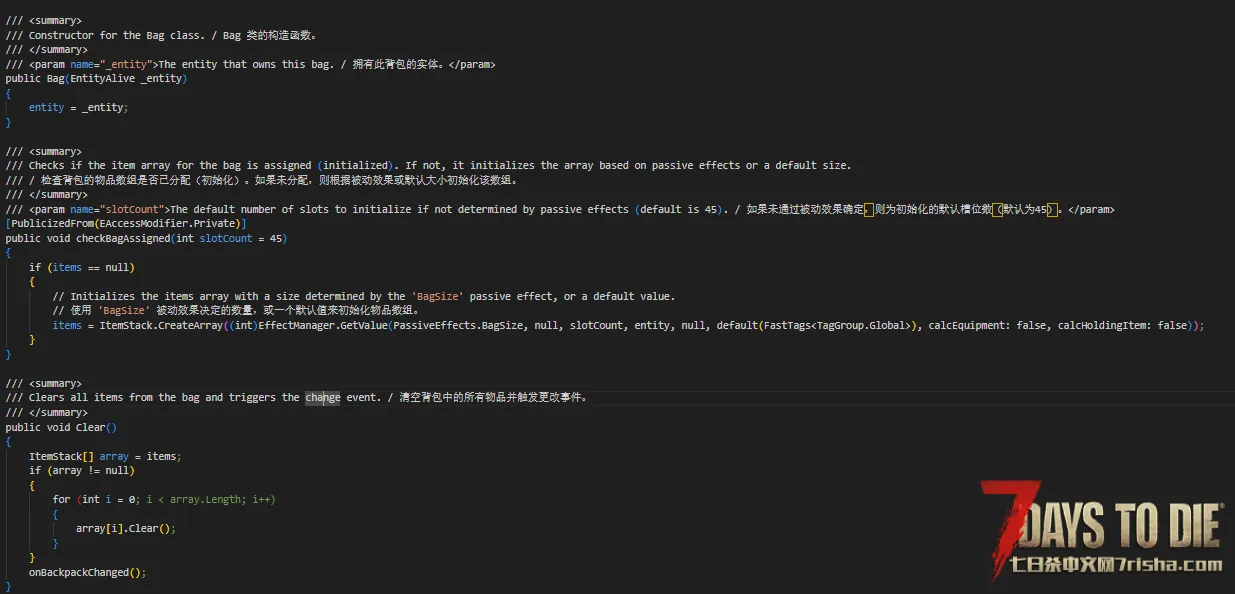The width and height of the screenshot is (1235, 594).
Task: Click 'FastTags<TagGroup.Global>' in default expression
Action: tap(837, 325)
